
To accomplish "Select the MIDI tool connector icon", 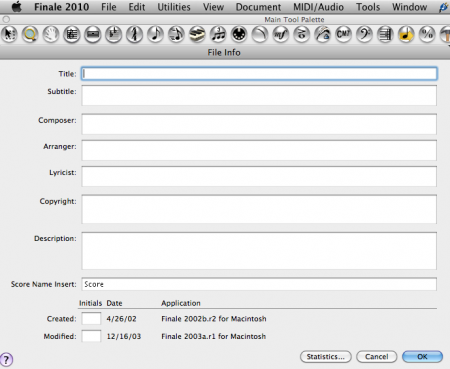I will point(239,34).
